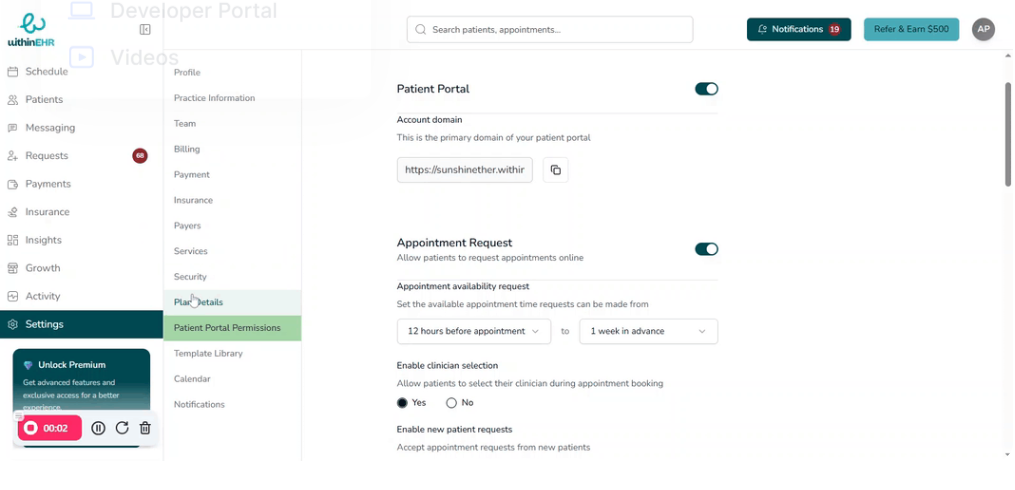Click the Insights dashboard icon
The image size is (1015, 490).
click(x=12, y=240)
